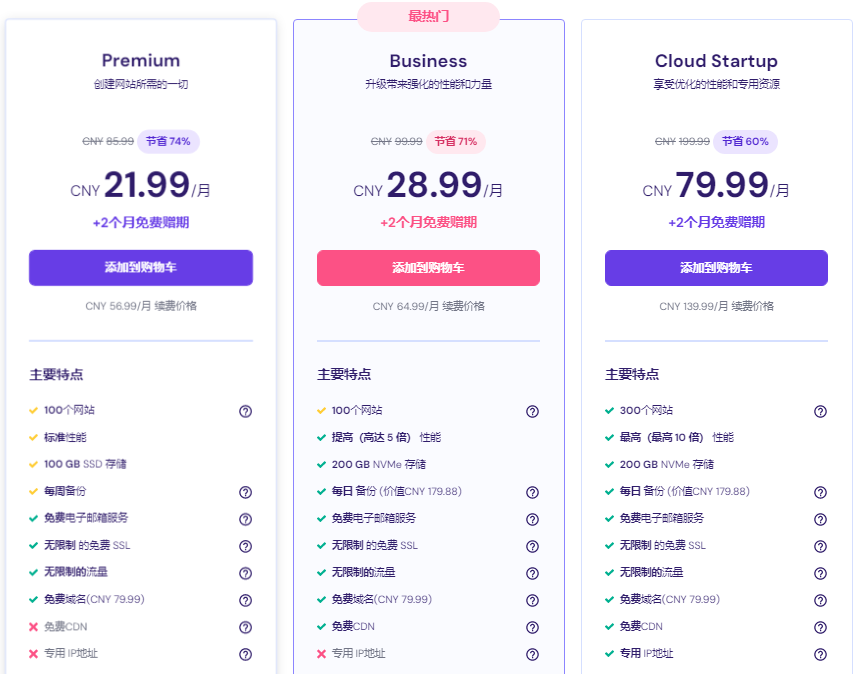Show info for Cloud Startup 免费域名
Viewport: 855px width, 674px height.
point(820,600)
